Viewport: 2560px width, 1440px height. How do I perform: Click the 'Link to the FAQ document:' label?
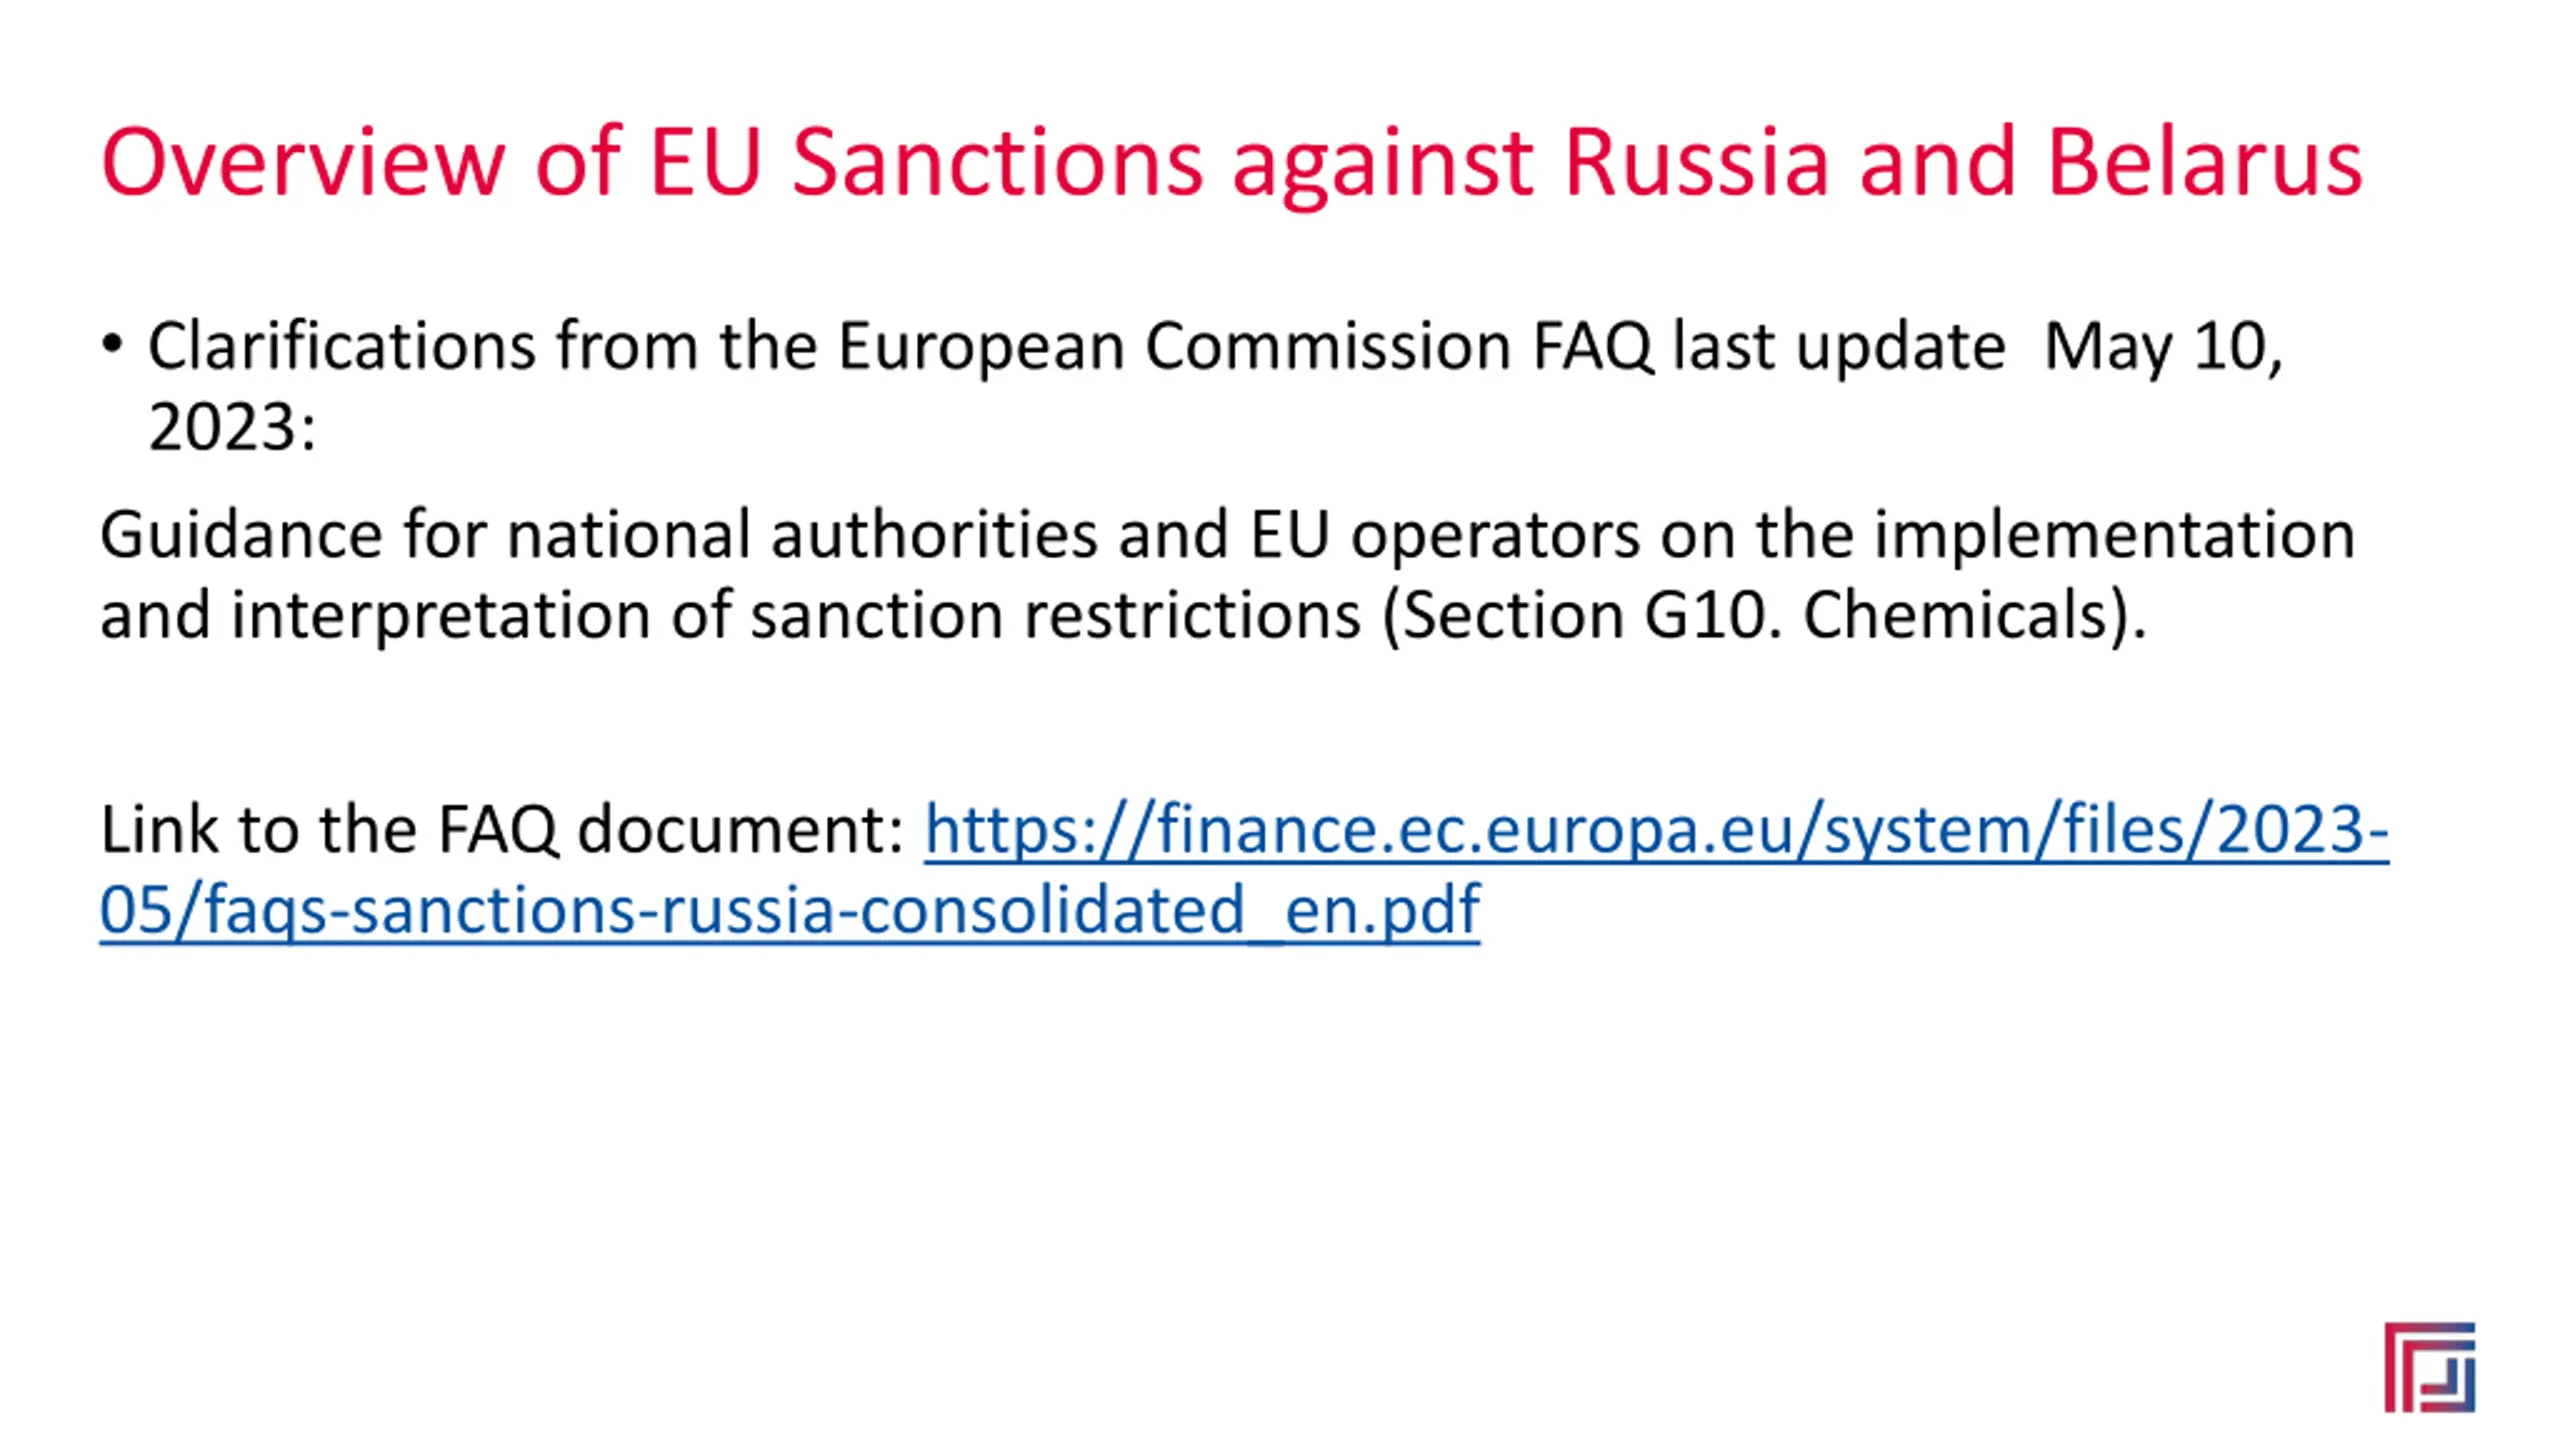pyautogui.click(x=502, y=830)
